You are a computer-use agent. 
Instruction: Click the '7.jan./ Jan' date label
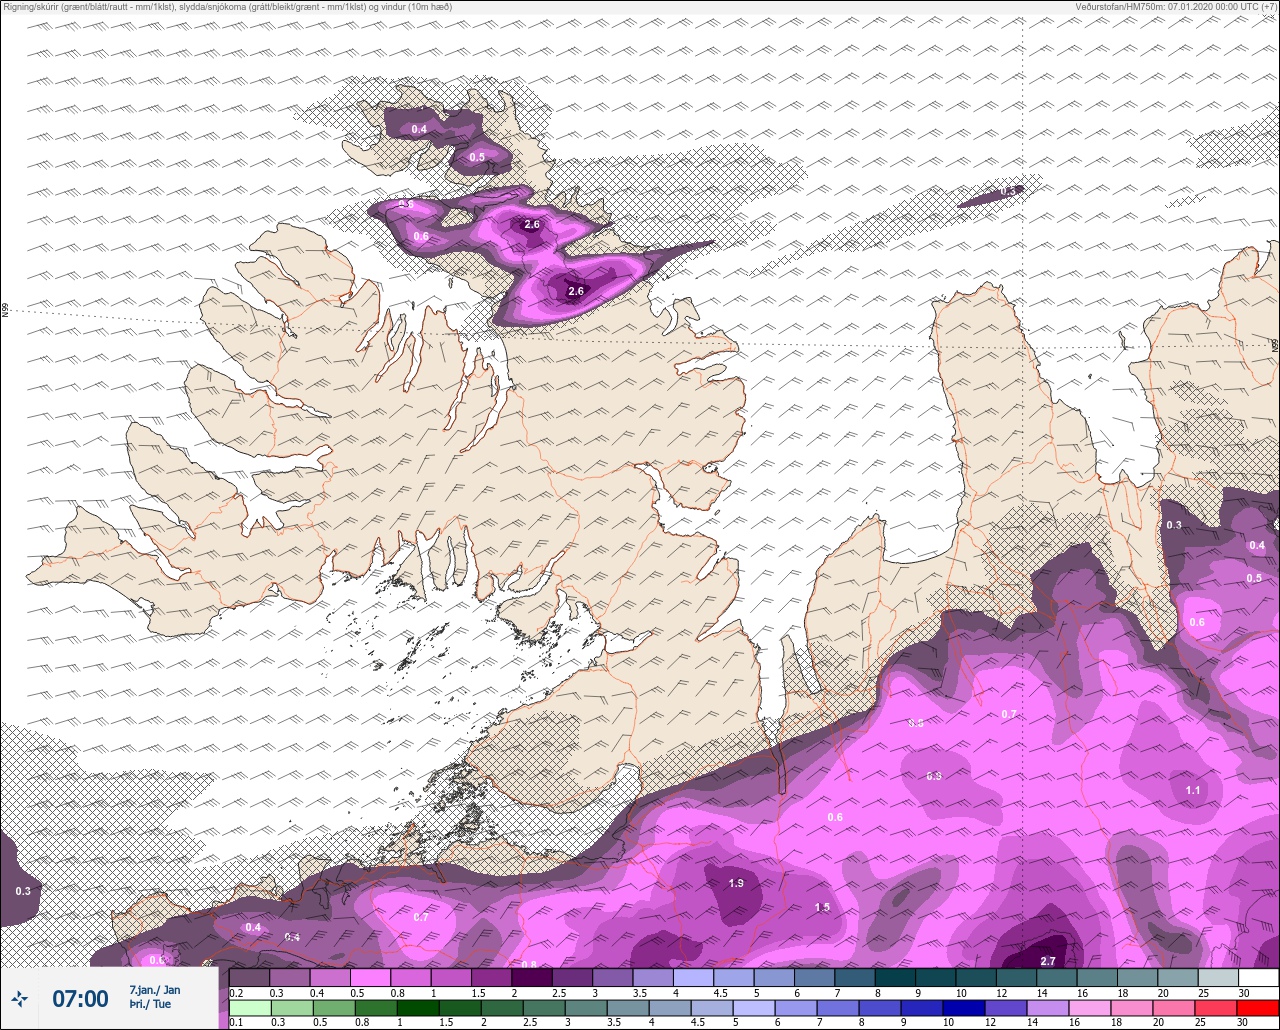(155, 990)
